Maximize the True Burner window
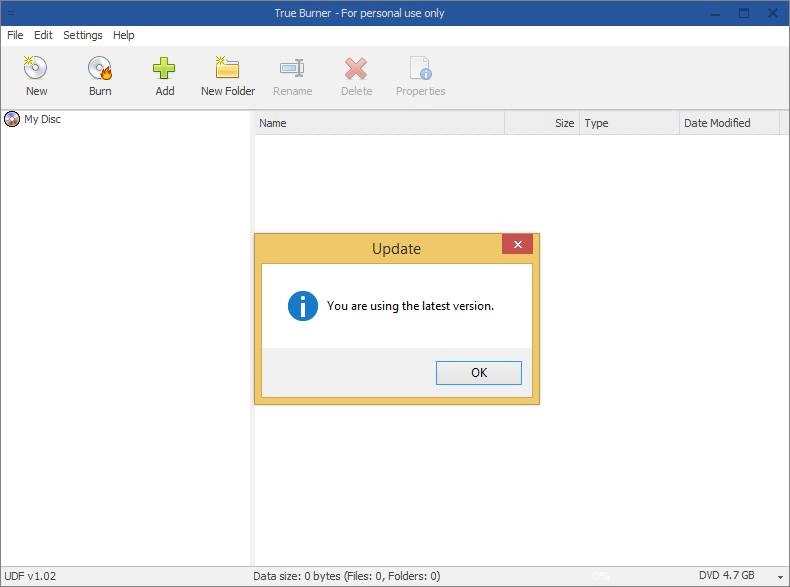The image size is (790, 587). 744,14
